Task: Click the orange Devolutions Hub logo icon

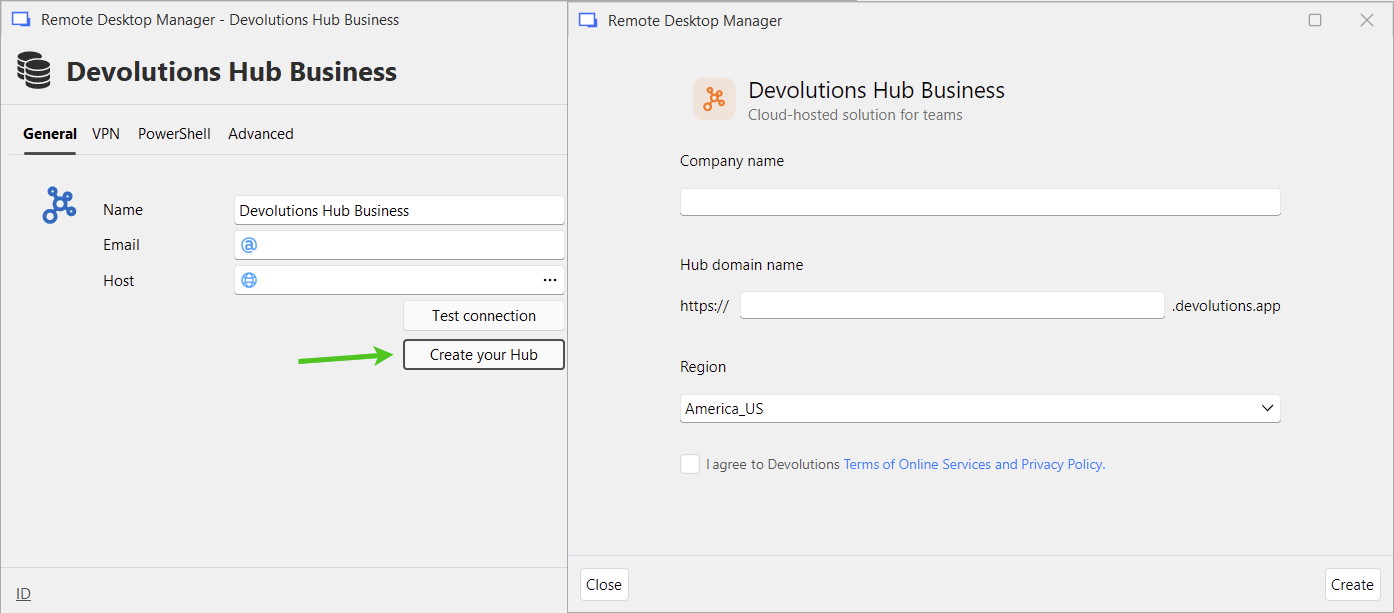Action: (714, 99)
